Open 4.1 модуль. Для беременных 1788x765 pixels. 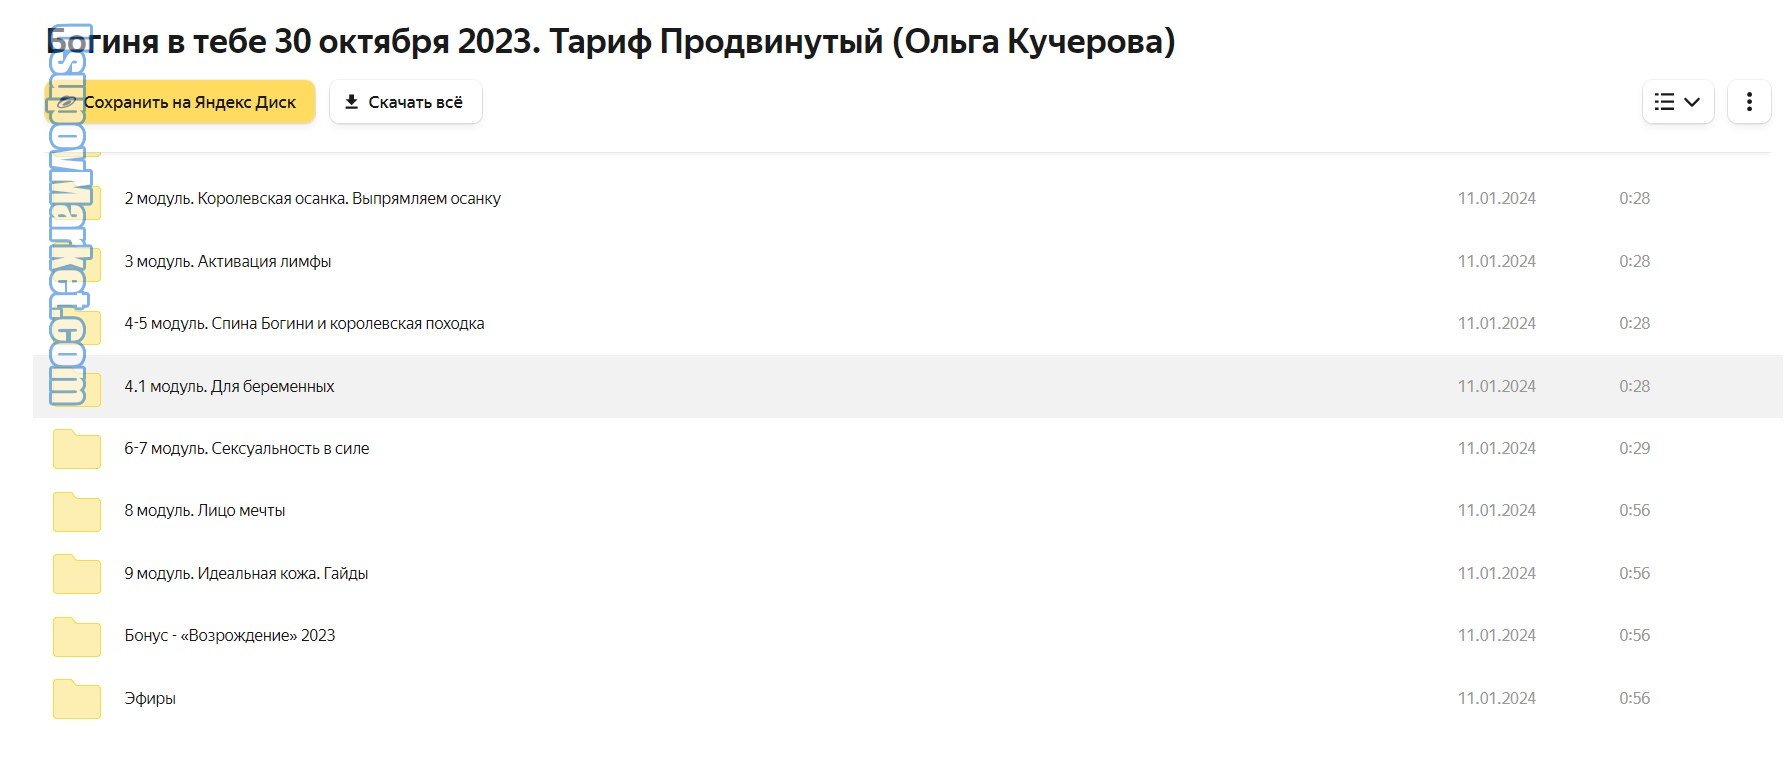[229, 386]
